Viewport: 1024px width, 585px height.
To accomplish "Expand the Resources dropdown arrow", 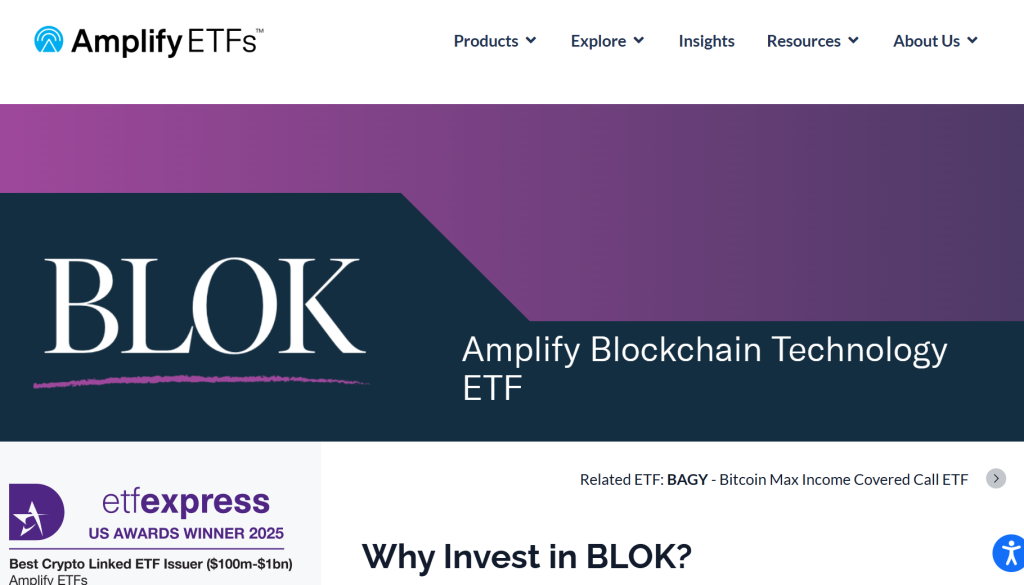I will 853,41.
